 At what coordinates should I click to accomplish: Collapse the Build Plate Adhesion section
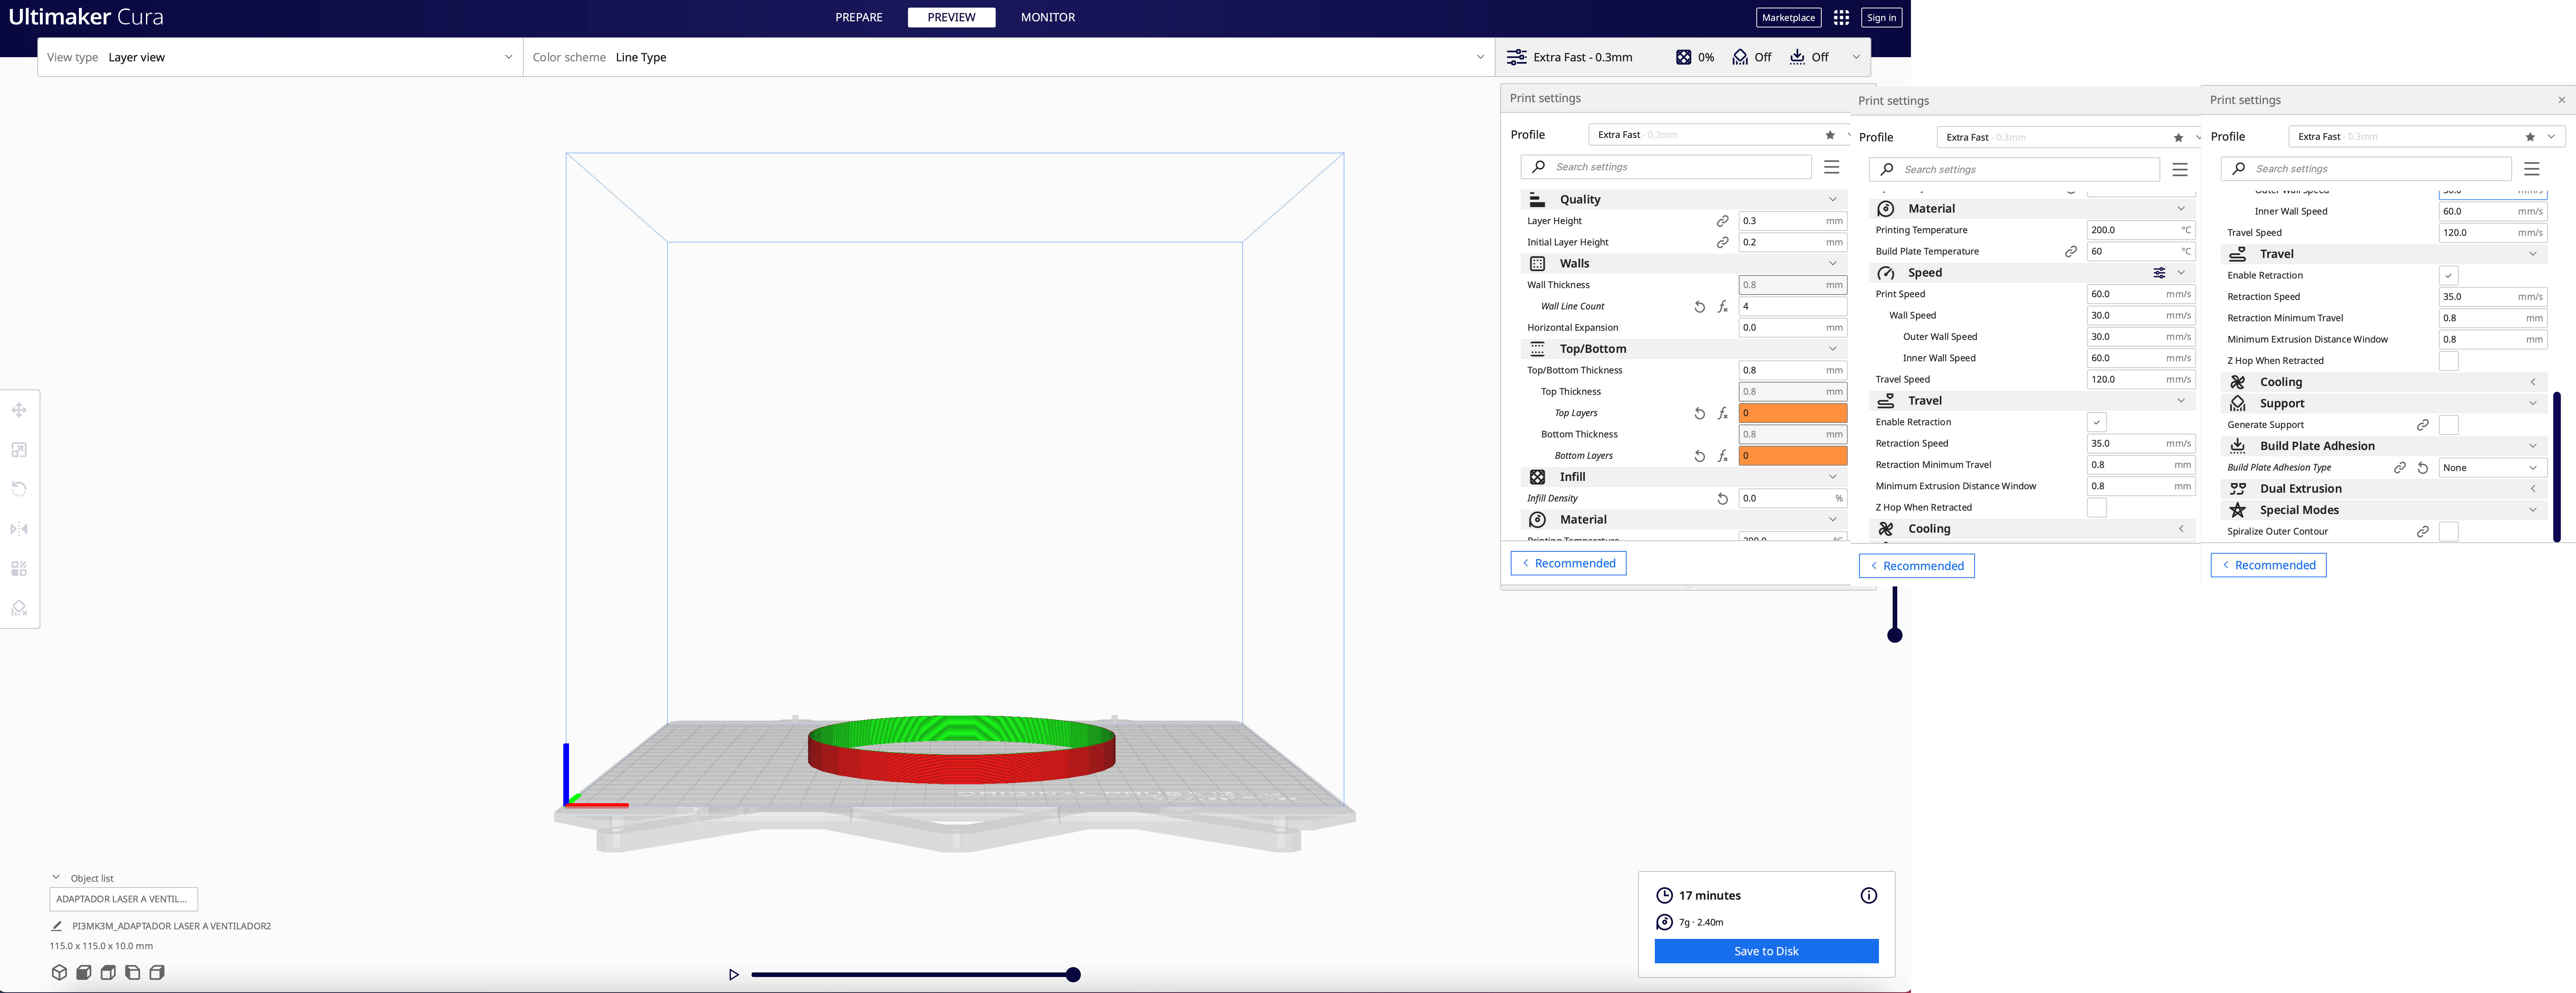(x=2384, y=446)
